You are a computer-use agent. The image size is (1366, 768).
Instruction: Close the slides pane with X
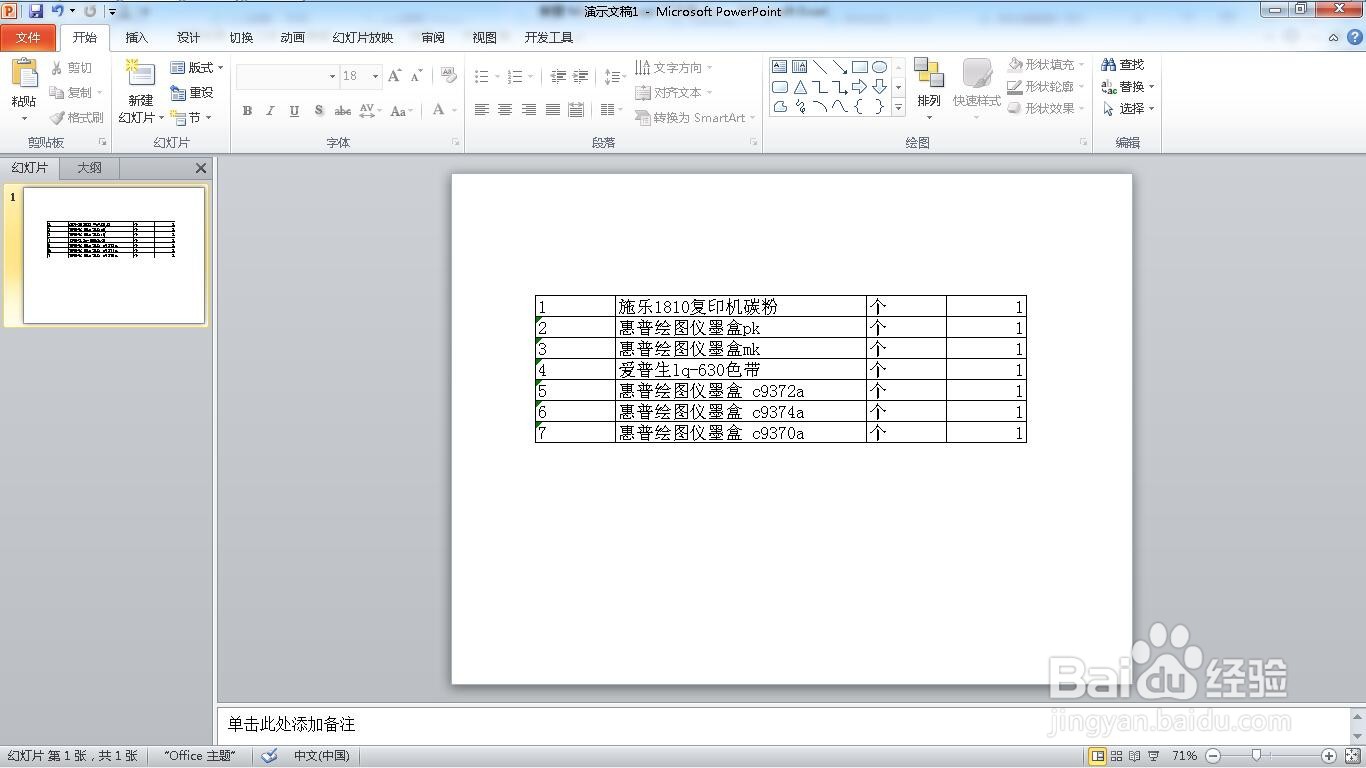point(201,168)
